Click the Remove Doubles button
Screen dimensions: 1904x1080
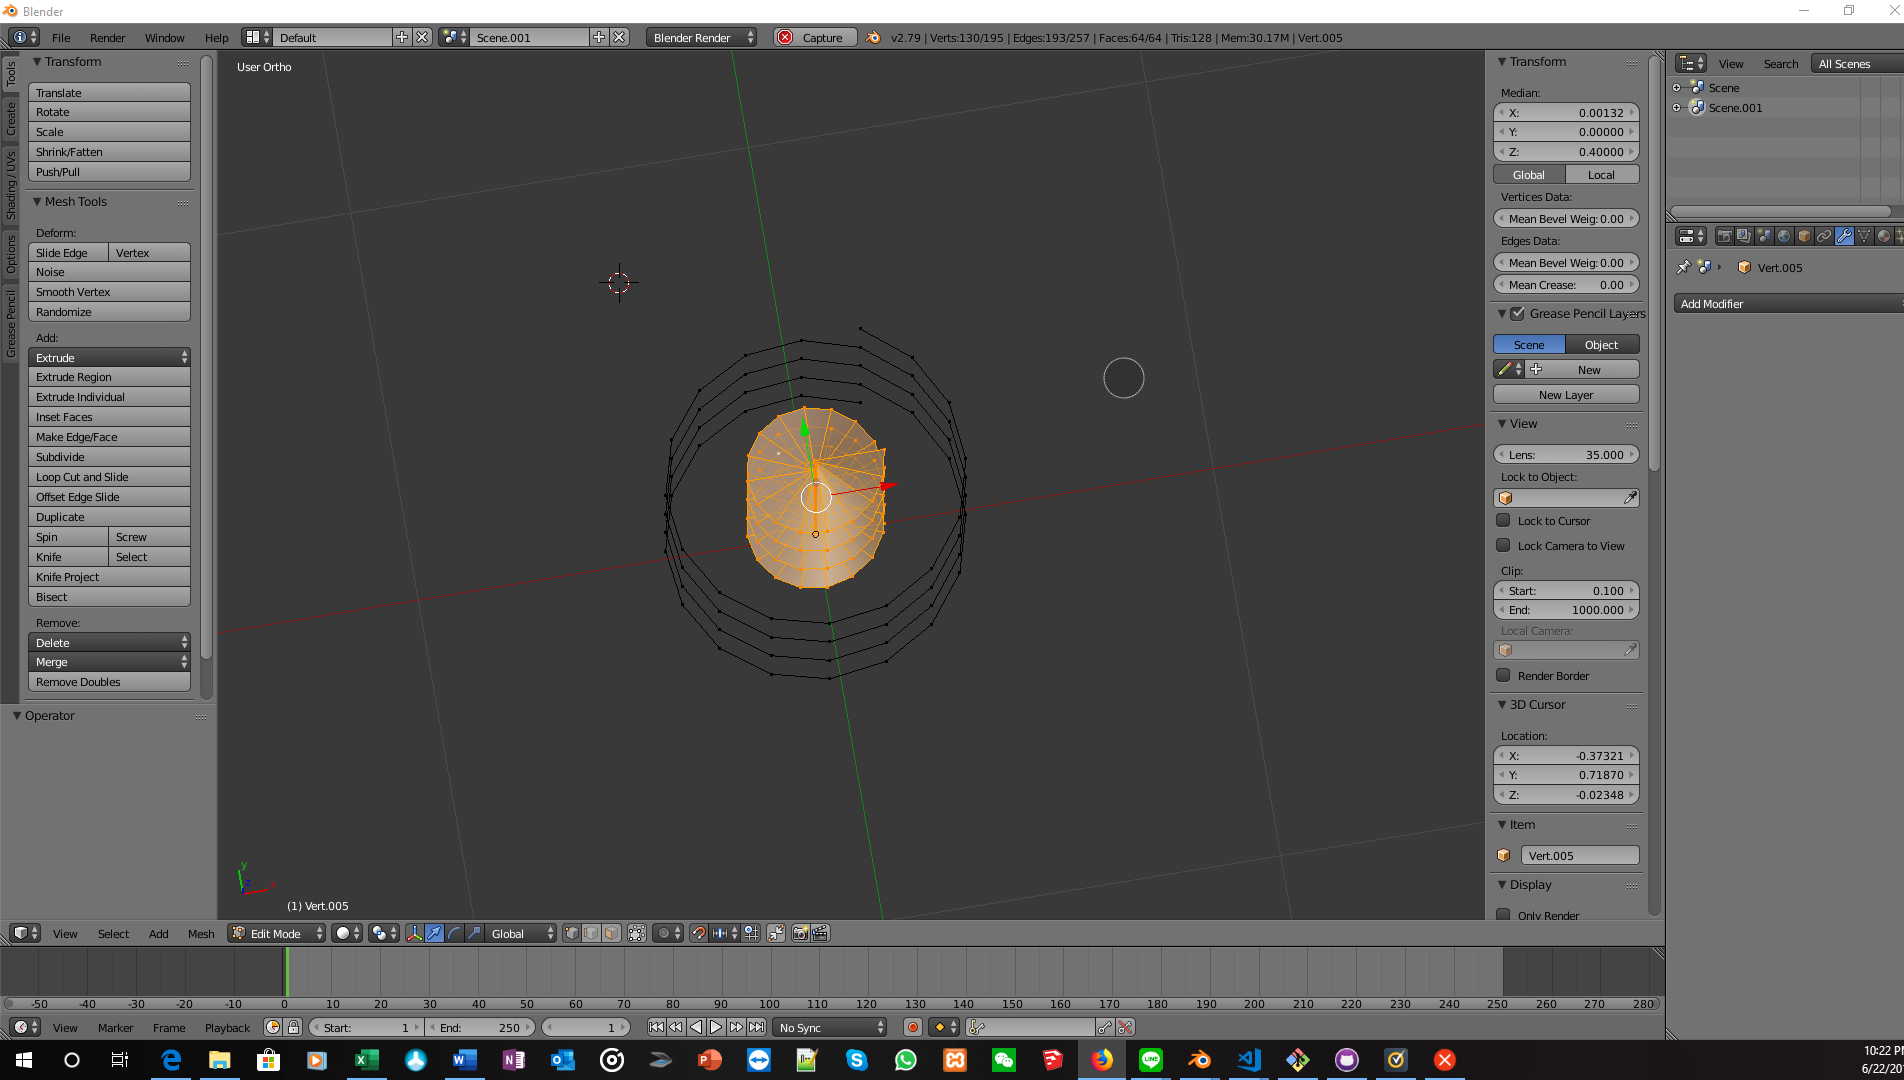[109, 681]
